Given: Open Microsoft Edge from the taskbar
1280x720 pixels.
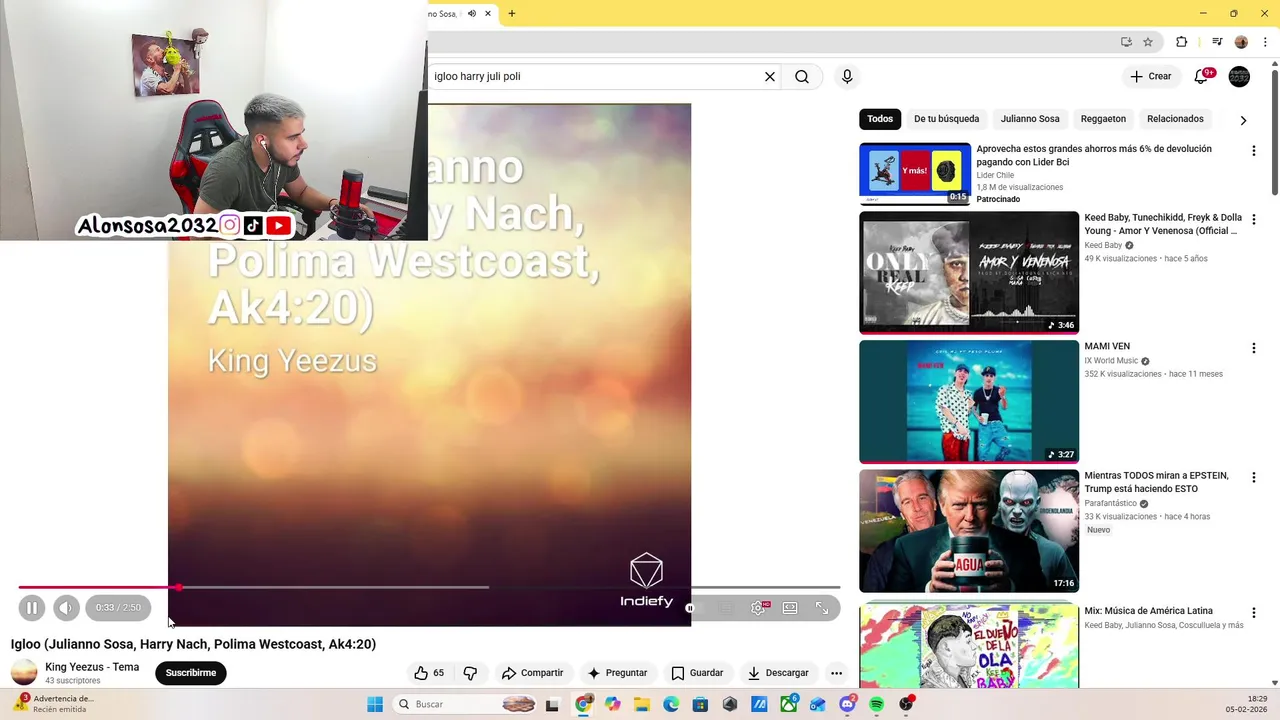Looking at the screenshot, I should 671,704.
